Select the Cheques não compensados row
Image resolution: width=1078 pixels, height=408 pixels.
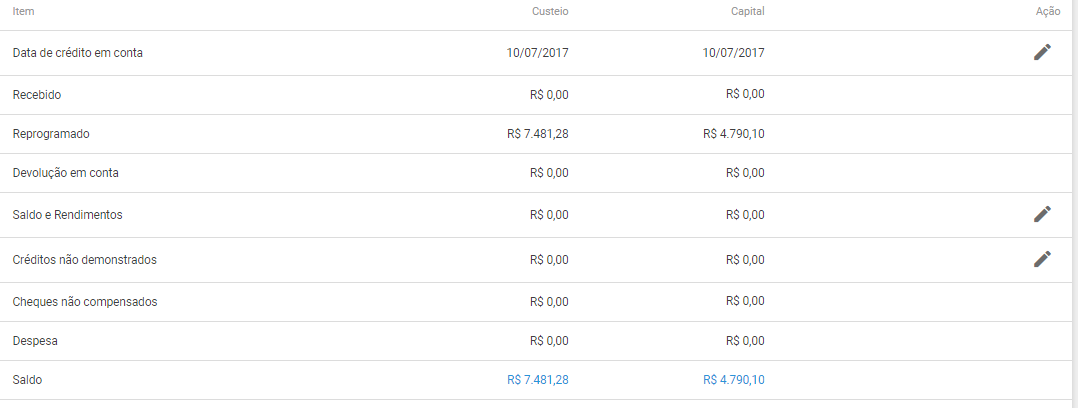(536, 302)
